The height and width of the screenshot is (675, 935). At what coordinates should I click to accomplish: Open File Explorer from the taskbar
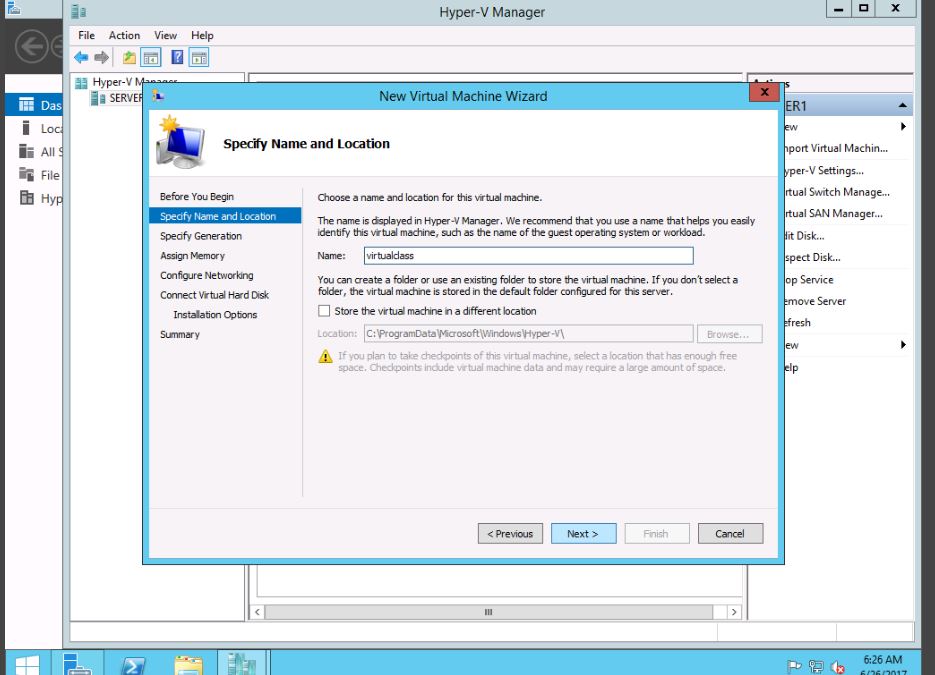click(188, 665)
